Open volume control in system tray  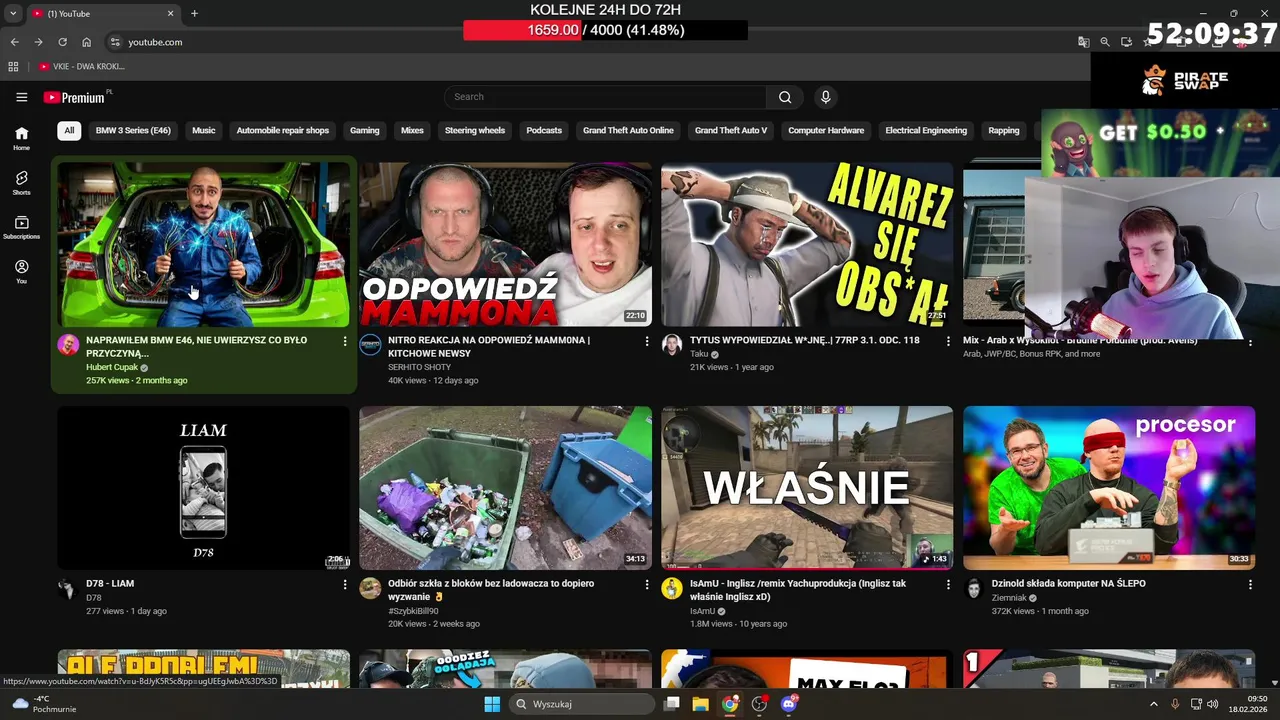coord(1212,704)
